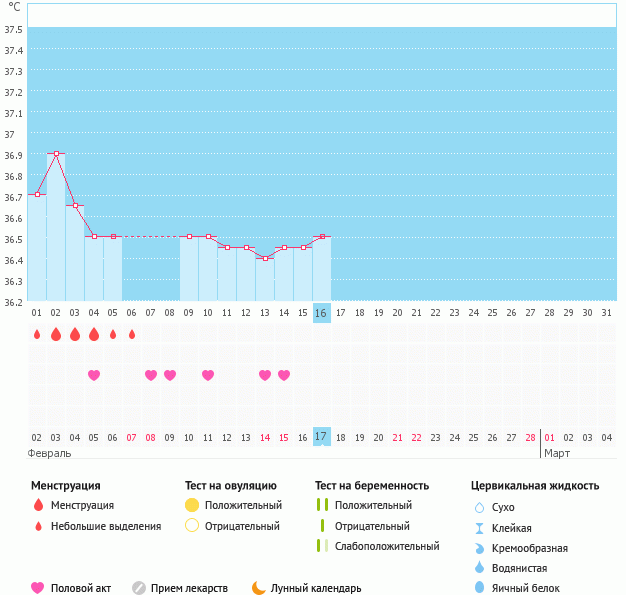
Task: Click the positive ovulation test yellow circle
Action: (x=192, y=506)
